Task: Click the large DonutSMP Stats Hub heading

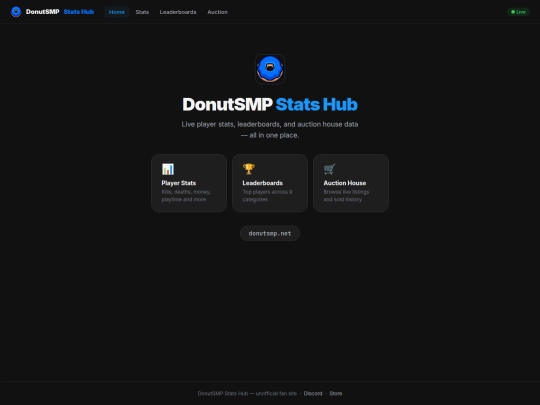Action: 270,104
